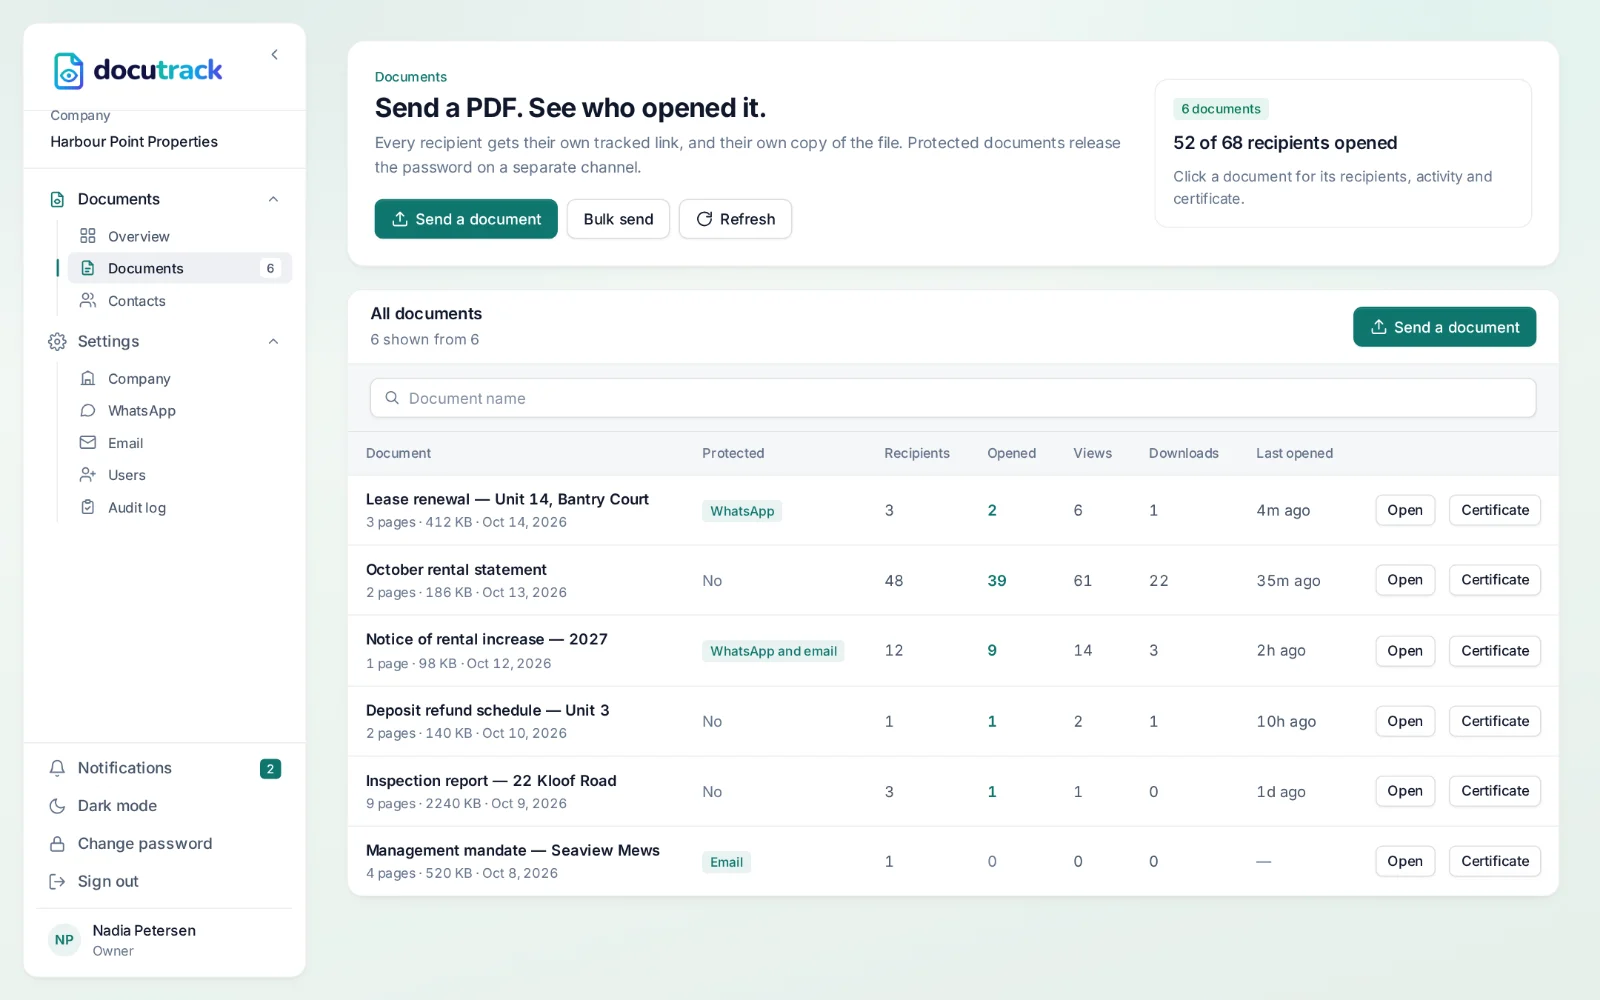Click the Documents section file icon
Viewport: 1600px width, 1000px height.
pos(57,199)
